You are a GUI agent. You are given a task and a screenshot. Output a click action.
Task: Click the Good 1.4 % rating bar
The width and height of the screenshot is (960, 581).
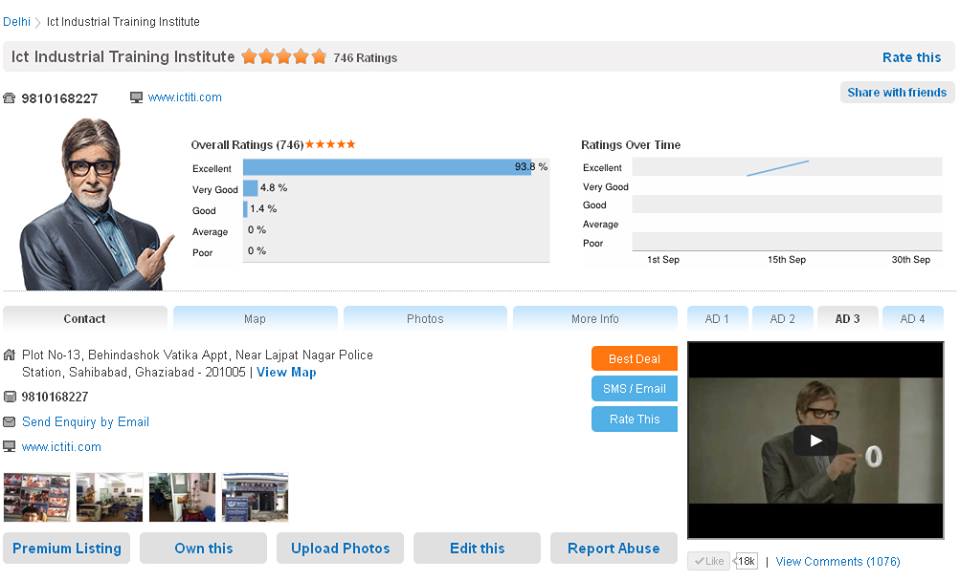pyautogui.click(x=246, y=209)
